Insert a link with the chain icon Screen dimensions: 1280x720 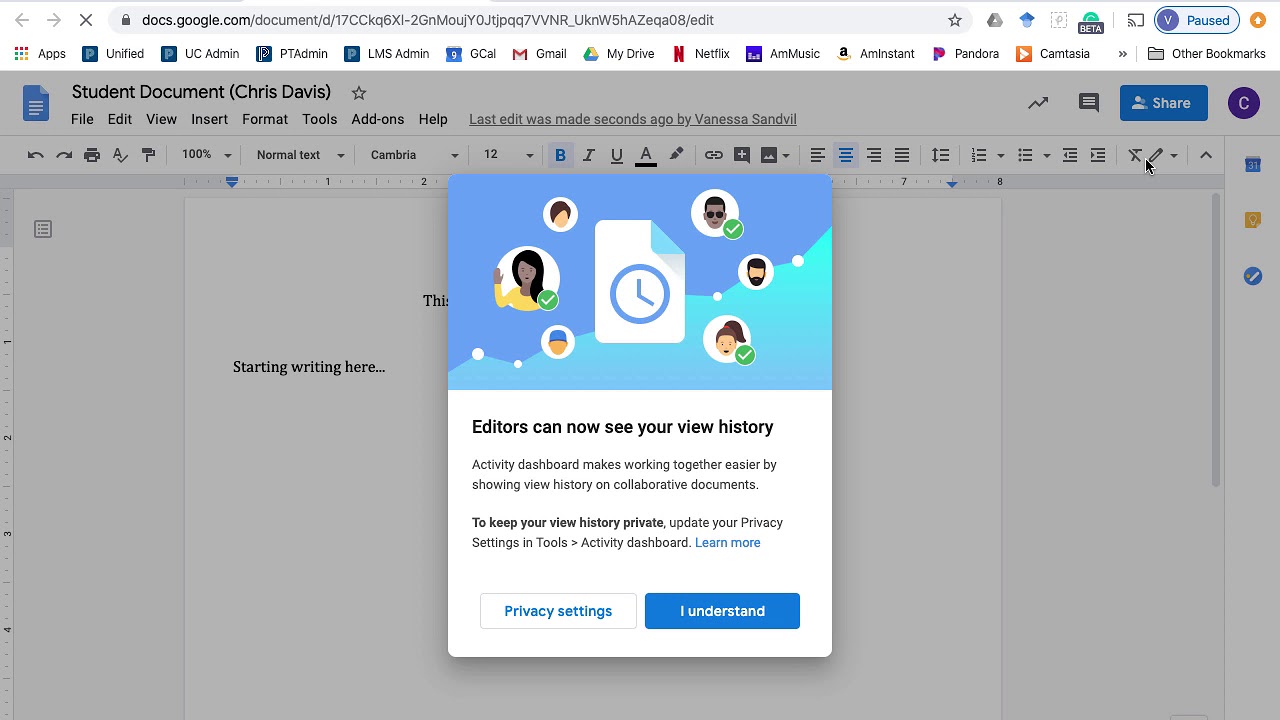point(713,155)
